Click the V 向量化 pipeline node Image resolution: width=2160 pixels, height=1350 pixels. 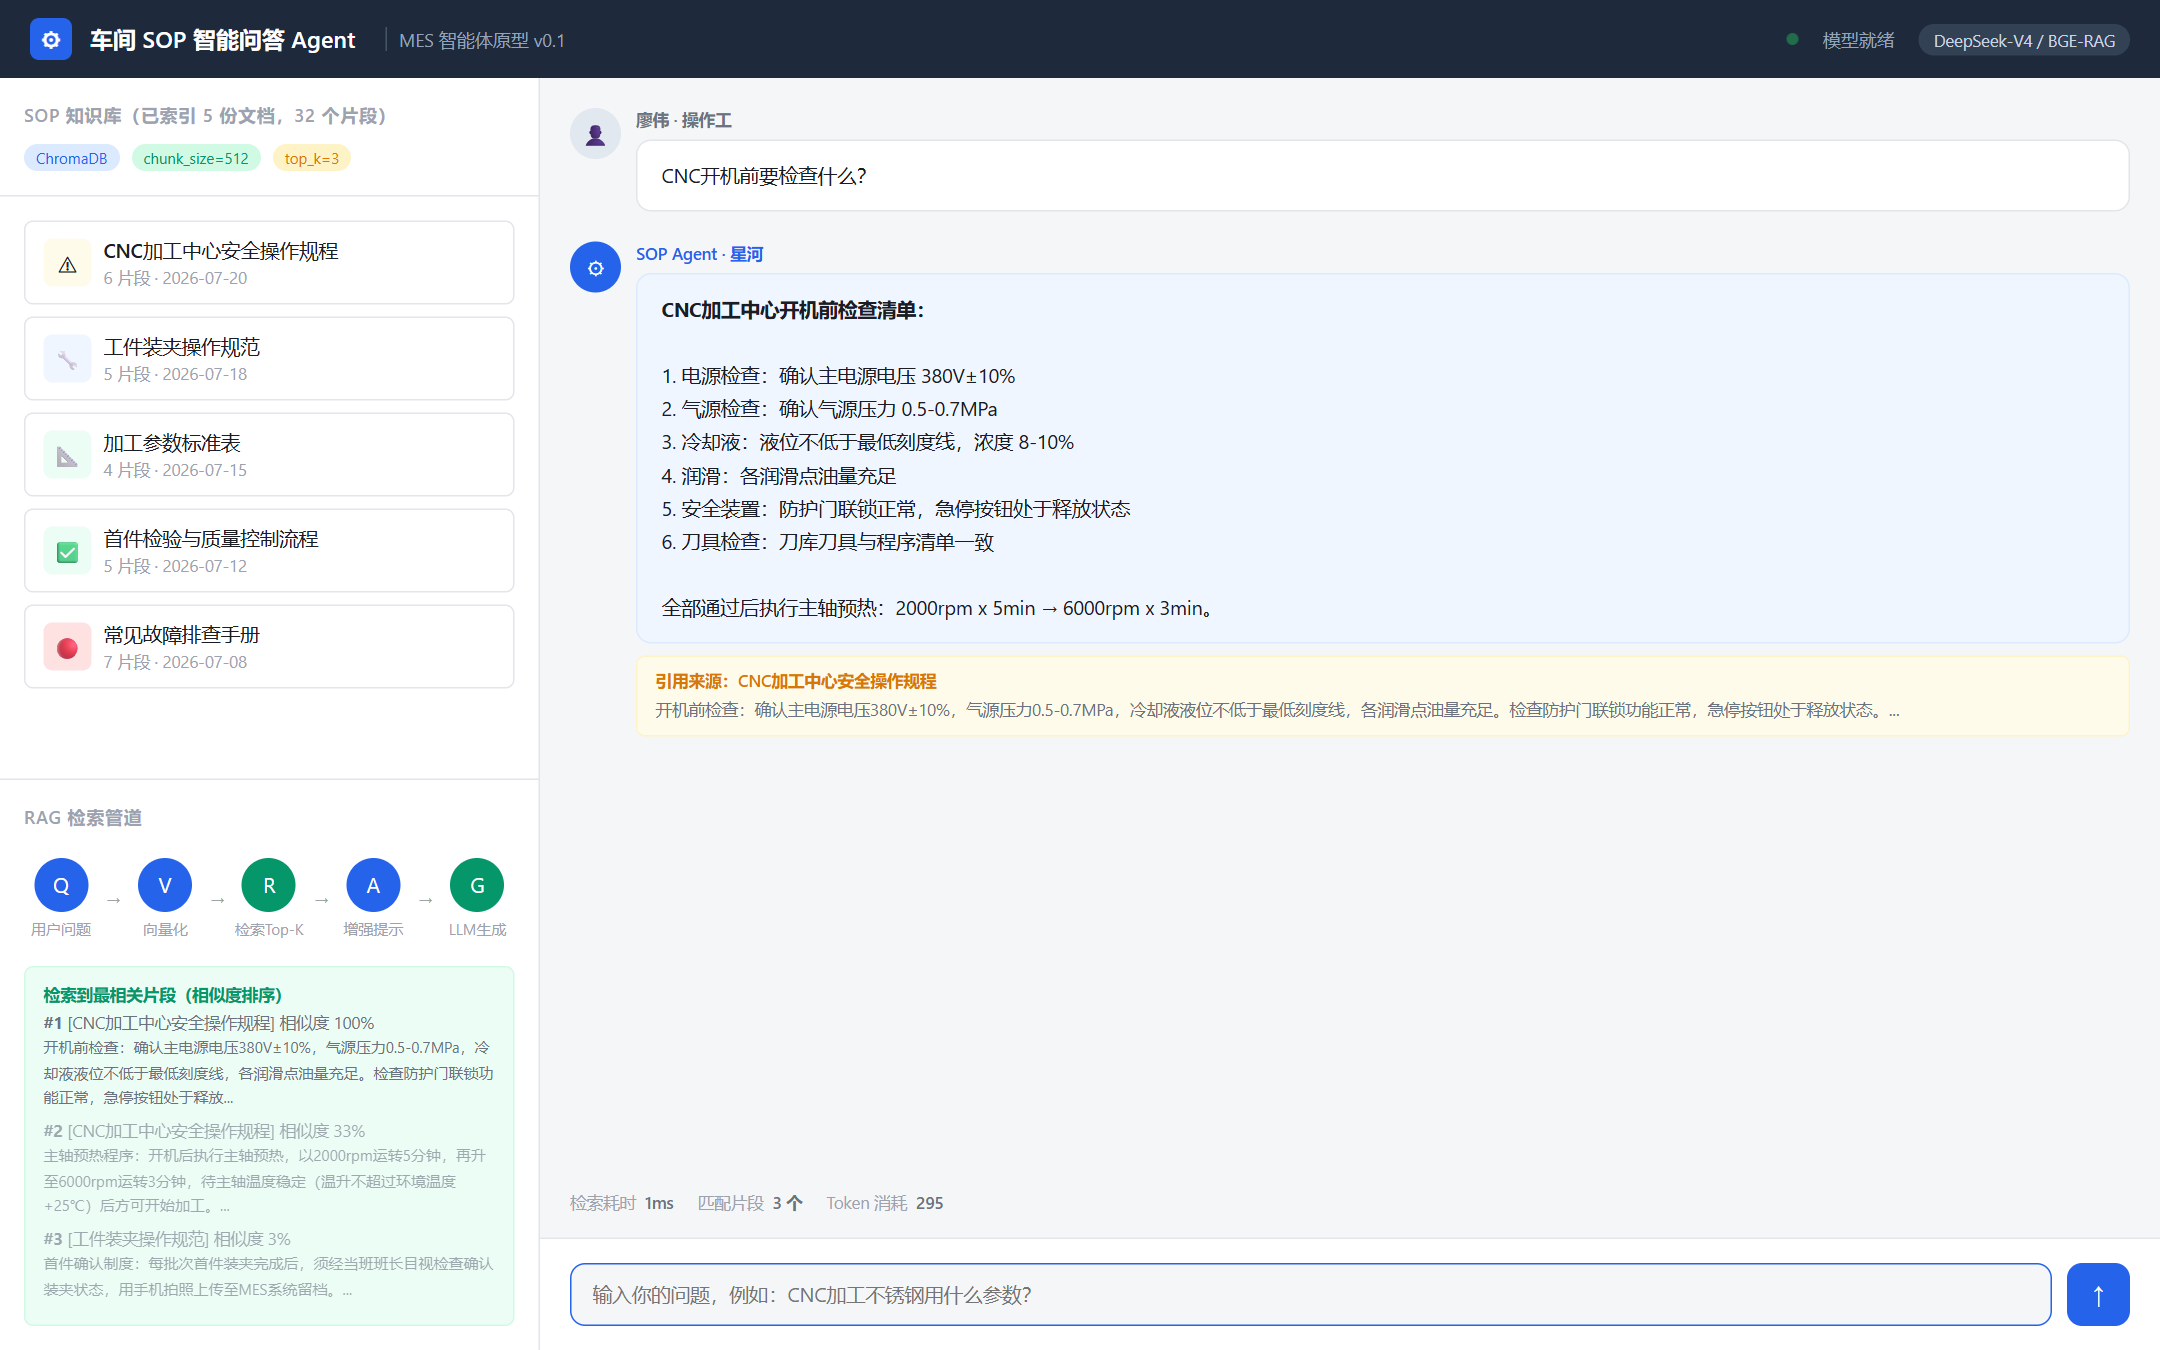[x=165, y=885]
